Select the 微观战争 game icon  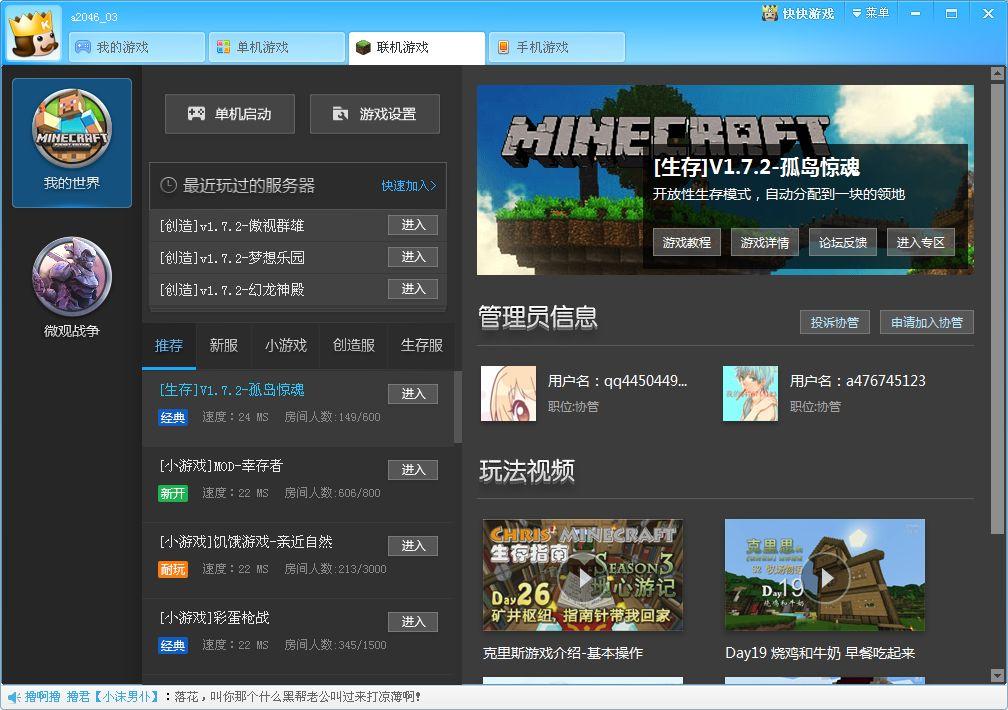(72, 277)
